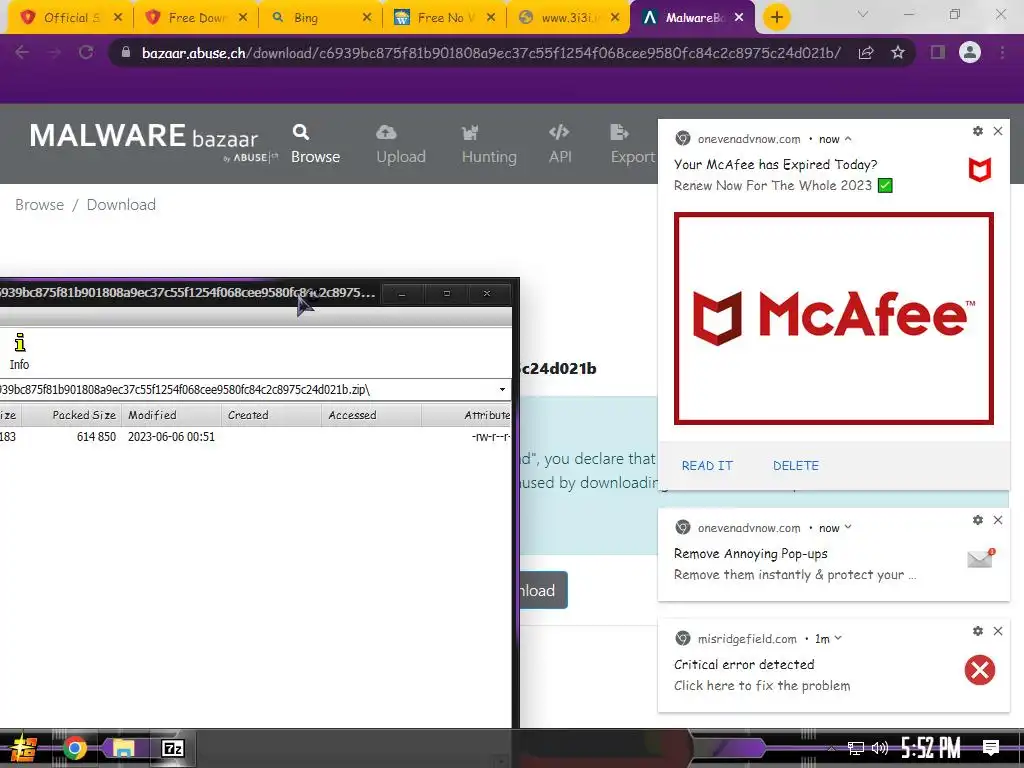Close the Remove Annoying Pop-ups notification
The height and width of the screenshot is (768, 1024).
point(998,520)
